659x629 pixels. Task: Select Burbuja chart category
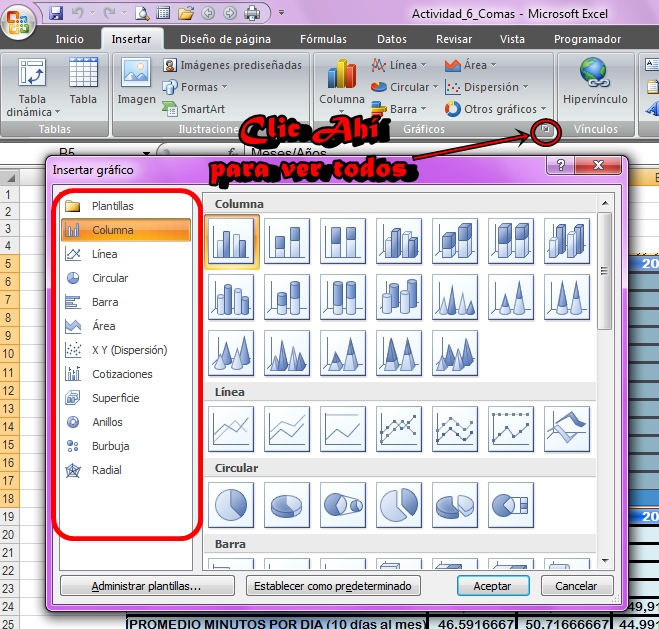(126, 446)
